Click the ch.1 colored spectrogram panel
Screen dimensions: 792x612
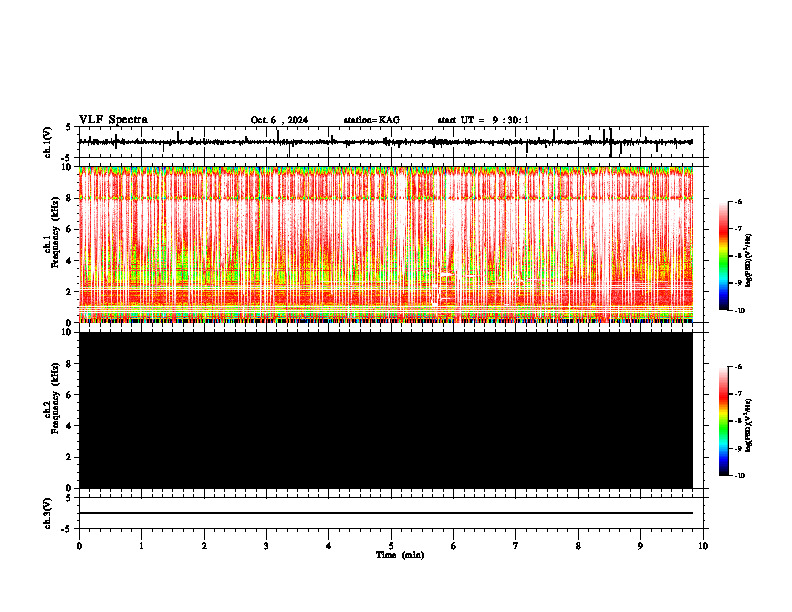pyautogui.click(x=386, y=244)
